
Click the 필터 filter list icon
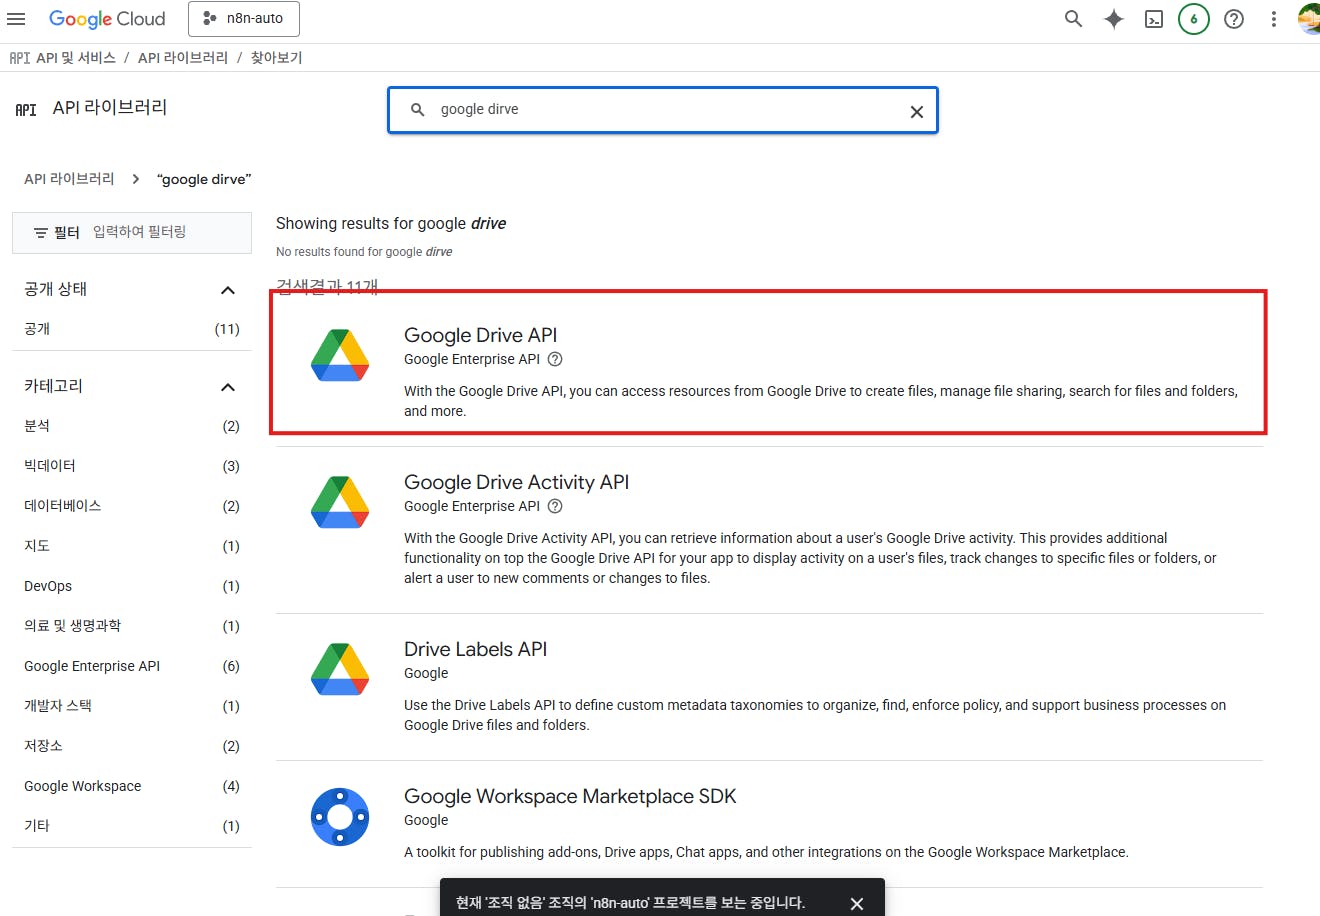[41, 232]
